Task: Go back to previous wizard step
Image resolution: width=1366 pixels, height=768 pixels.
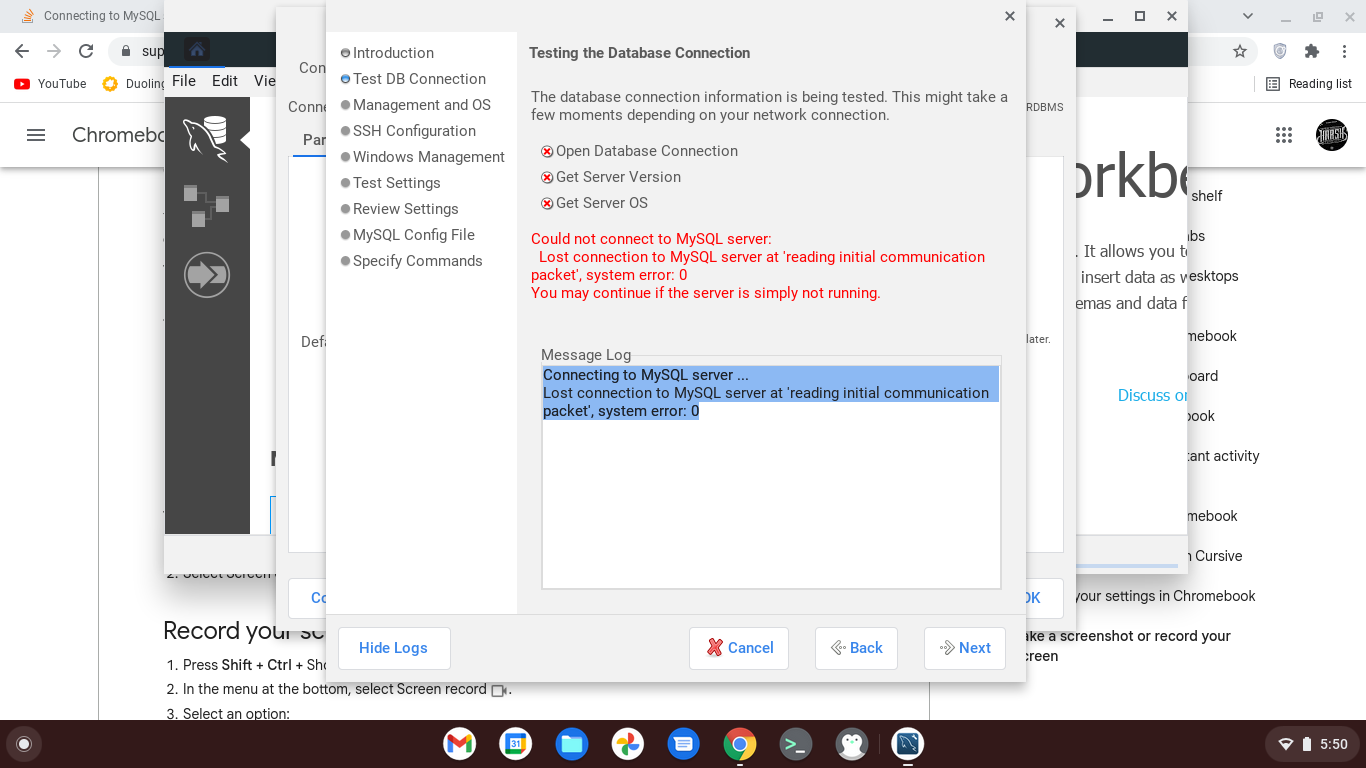Action: tap(856, 648)
